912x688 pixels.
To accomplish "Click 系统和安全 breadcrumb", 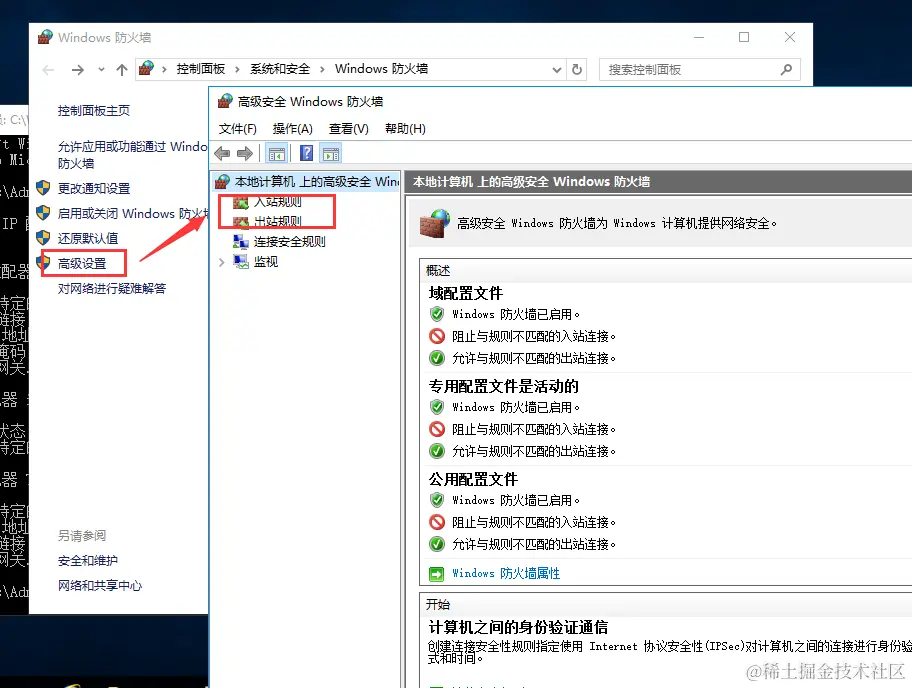I will [280, 69].
